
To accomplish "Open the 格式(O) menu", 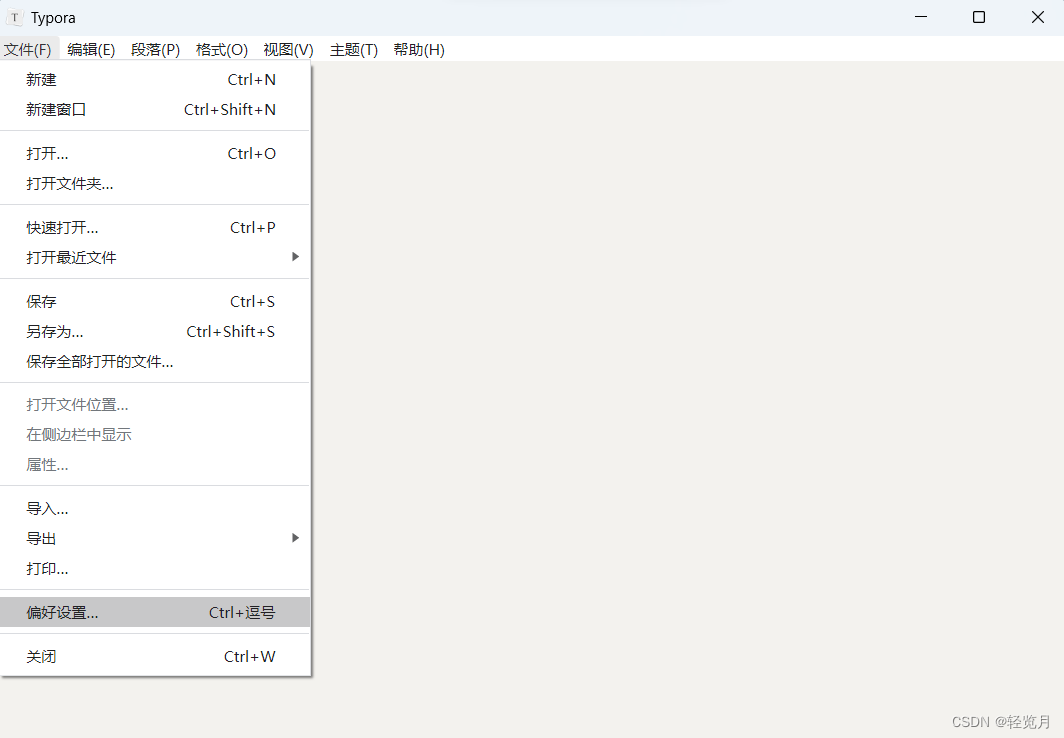I will pos(221,50).
